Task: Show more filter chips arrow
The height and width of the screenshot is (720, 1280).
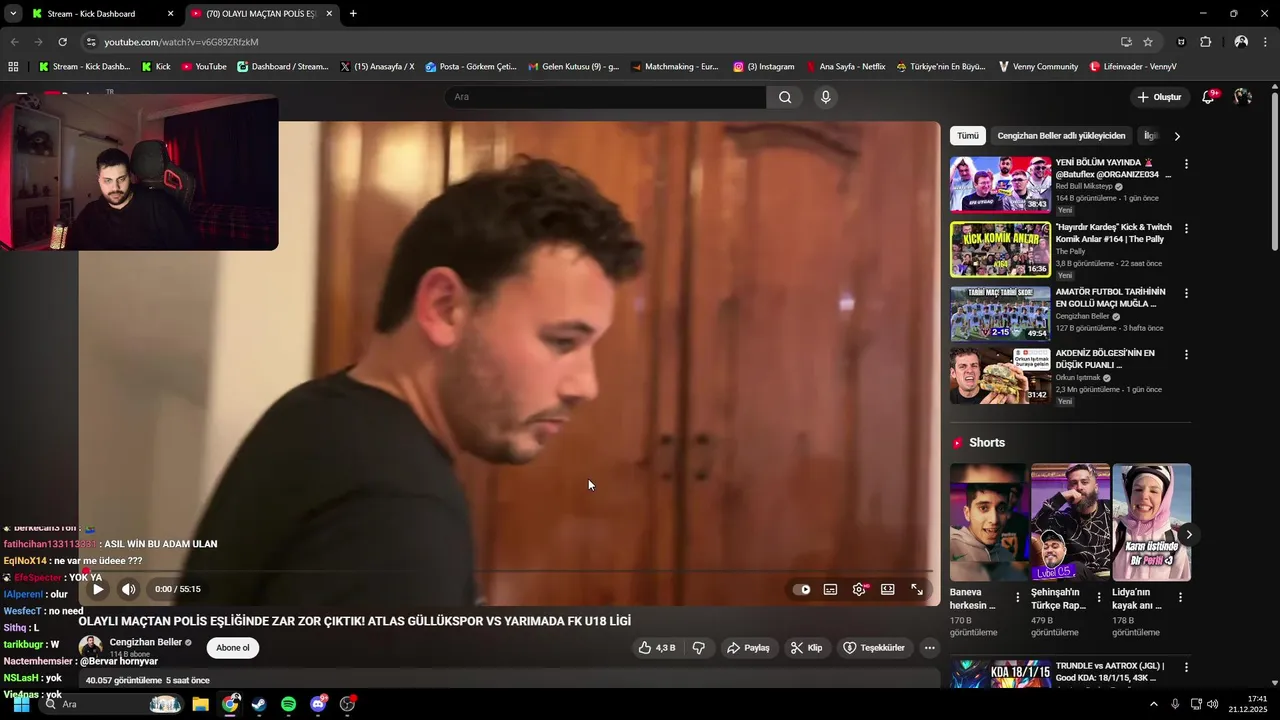Action: tap(1177, 136)
